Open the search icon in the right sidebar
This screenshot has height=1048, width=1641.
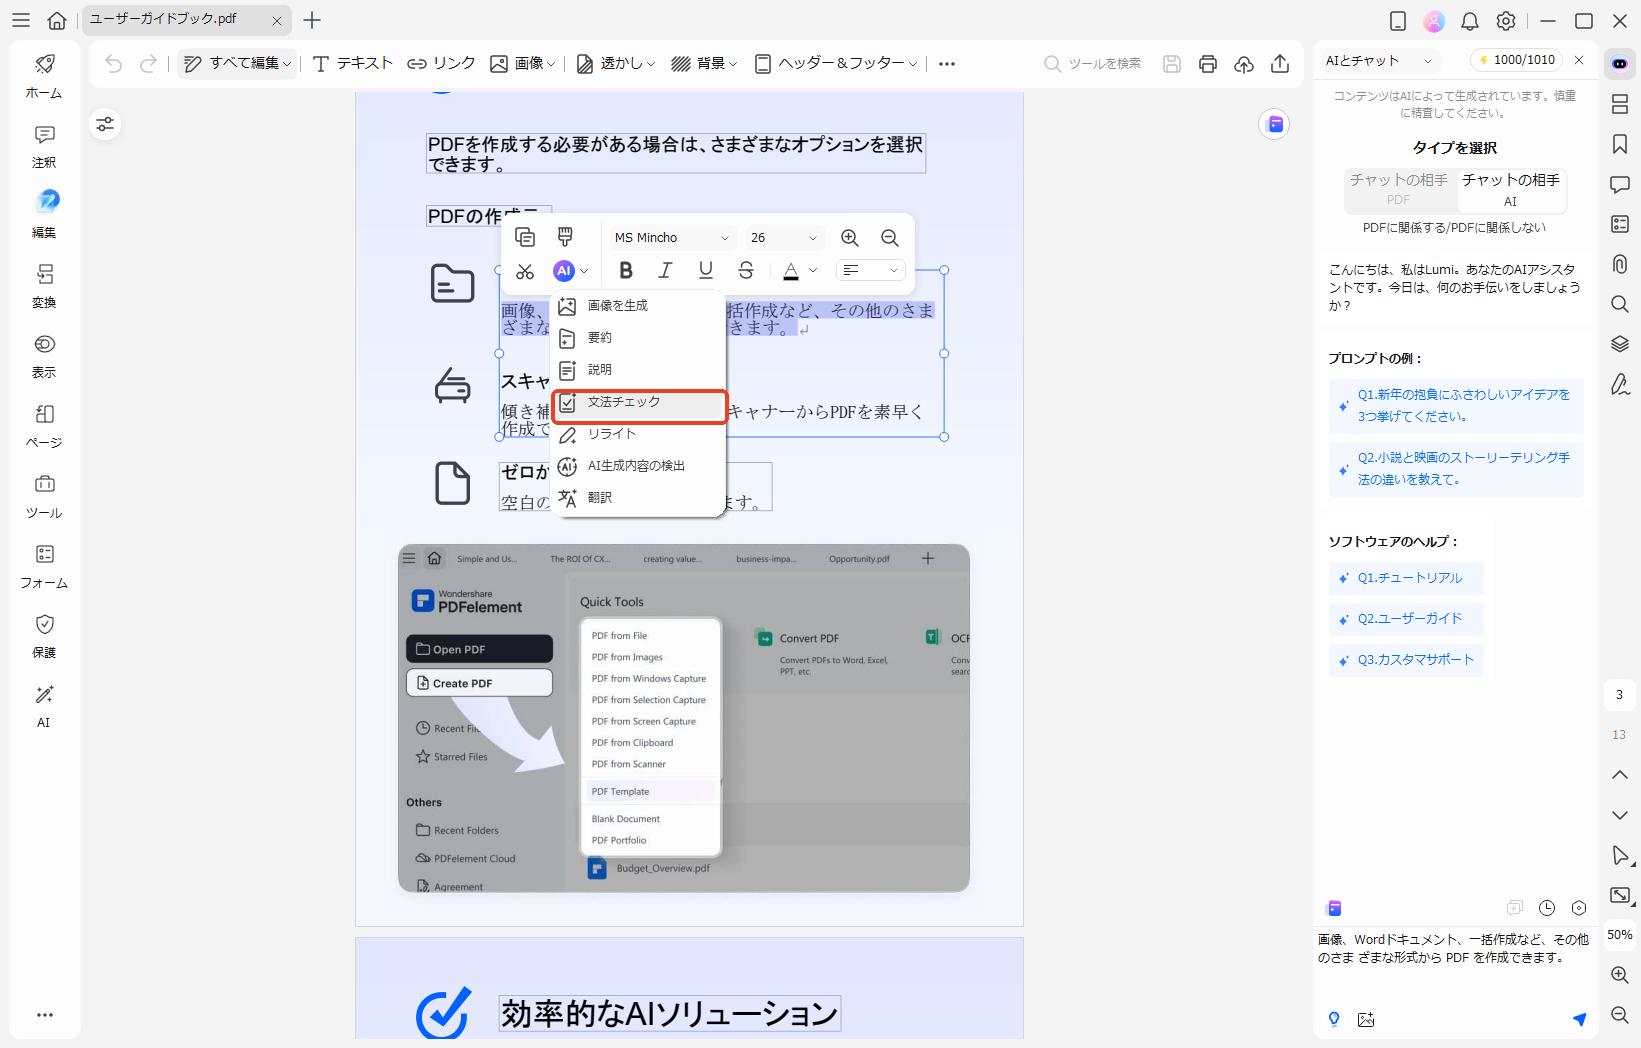pos(1619,304)
